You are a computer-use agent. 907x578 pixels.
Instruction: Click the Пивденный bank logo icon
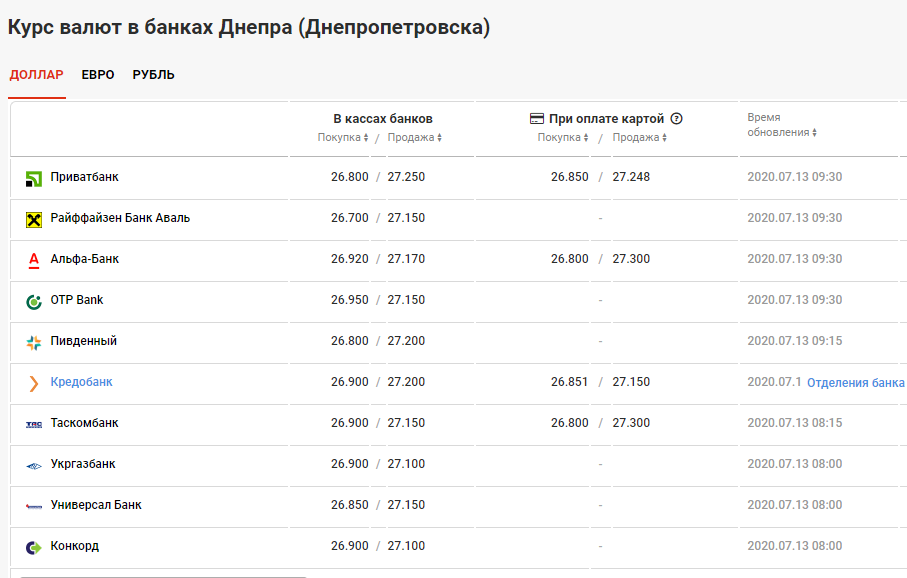point(34,343)
